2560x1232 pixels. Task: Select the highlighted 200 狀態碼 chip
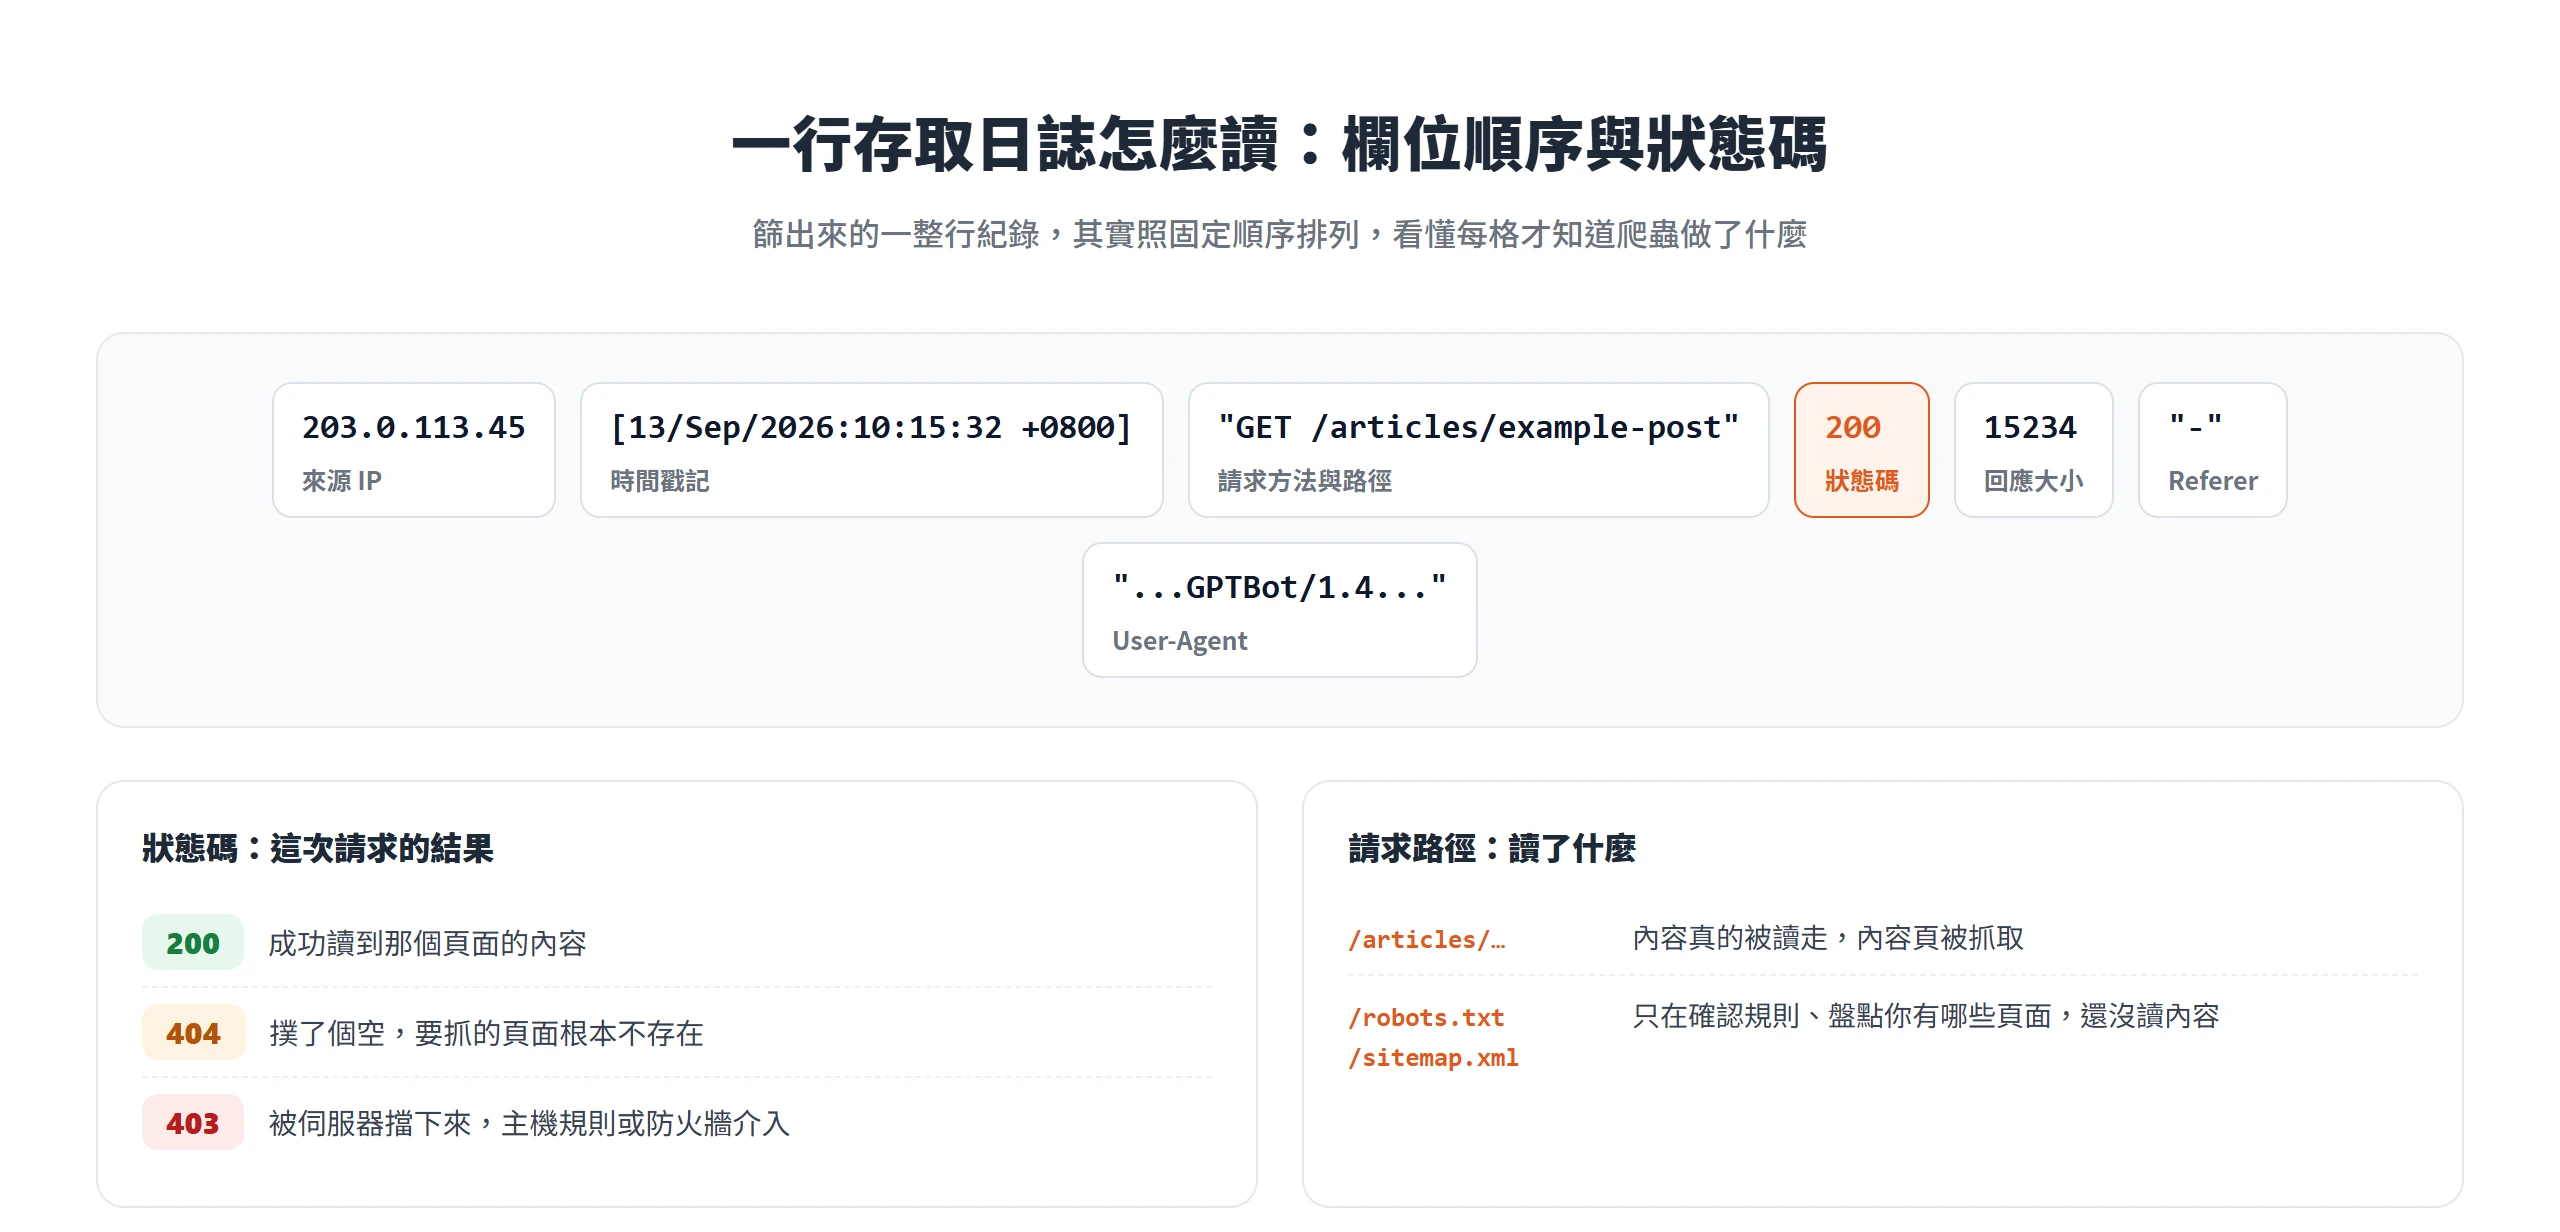(x=1861, y=450)
